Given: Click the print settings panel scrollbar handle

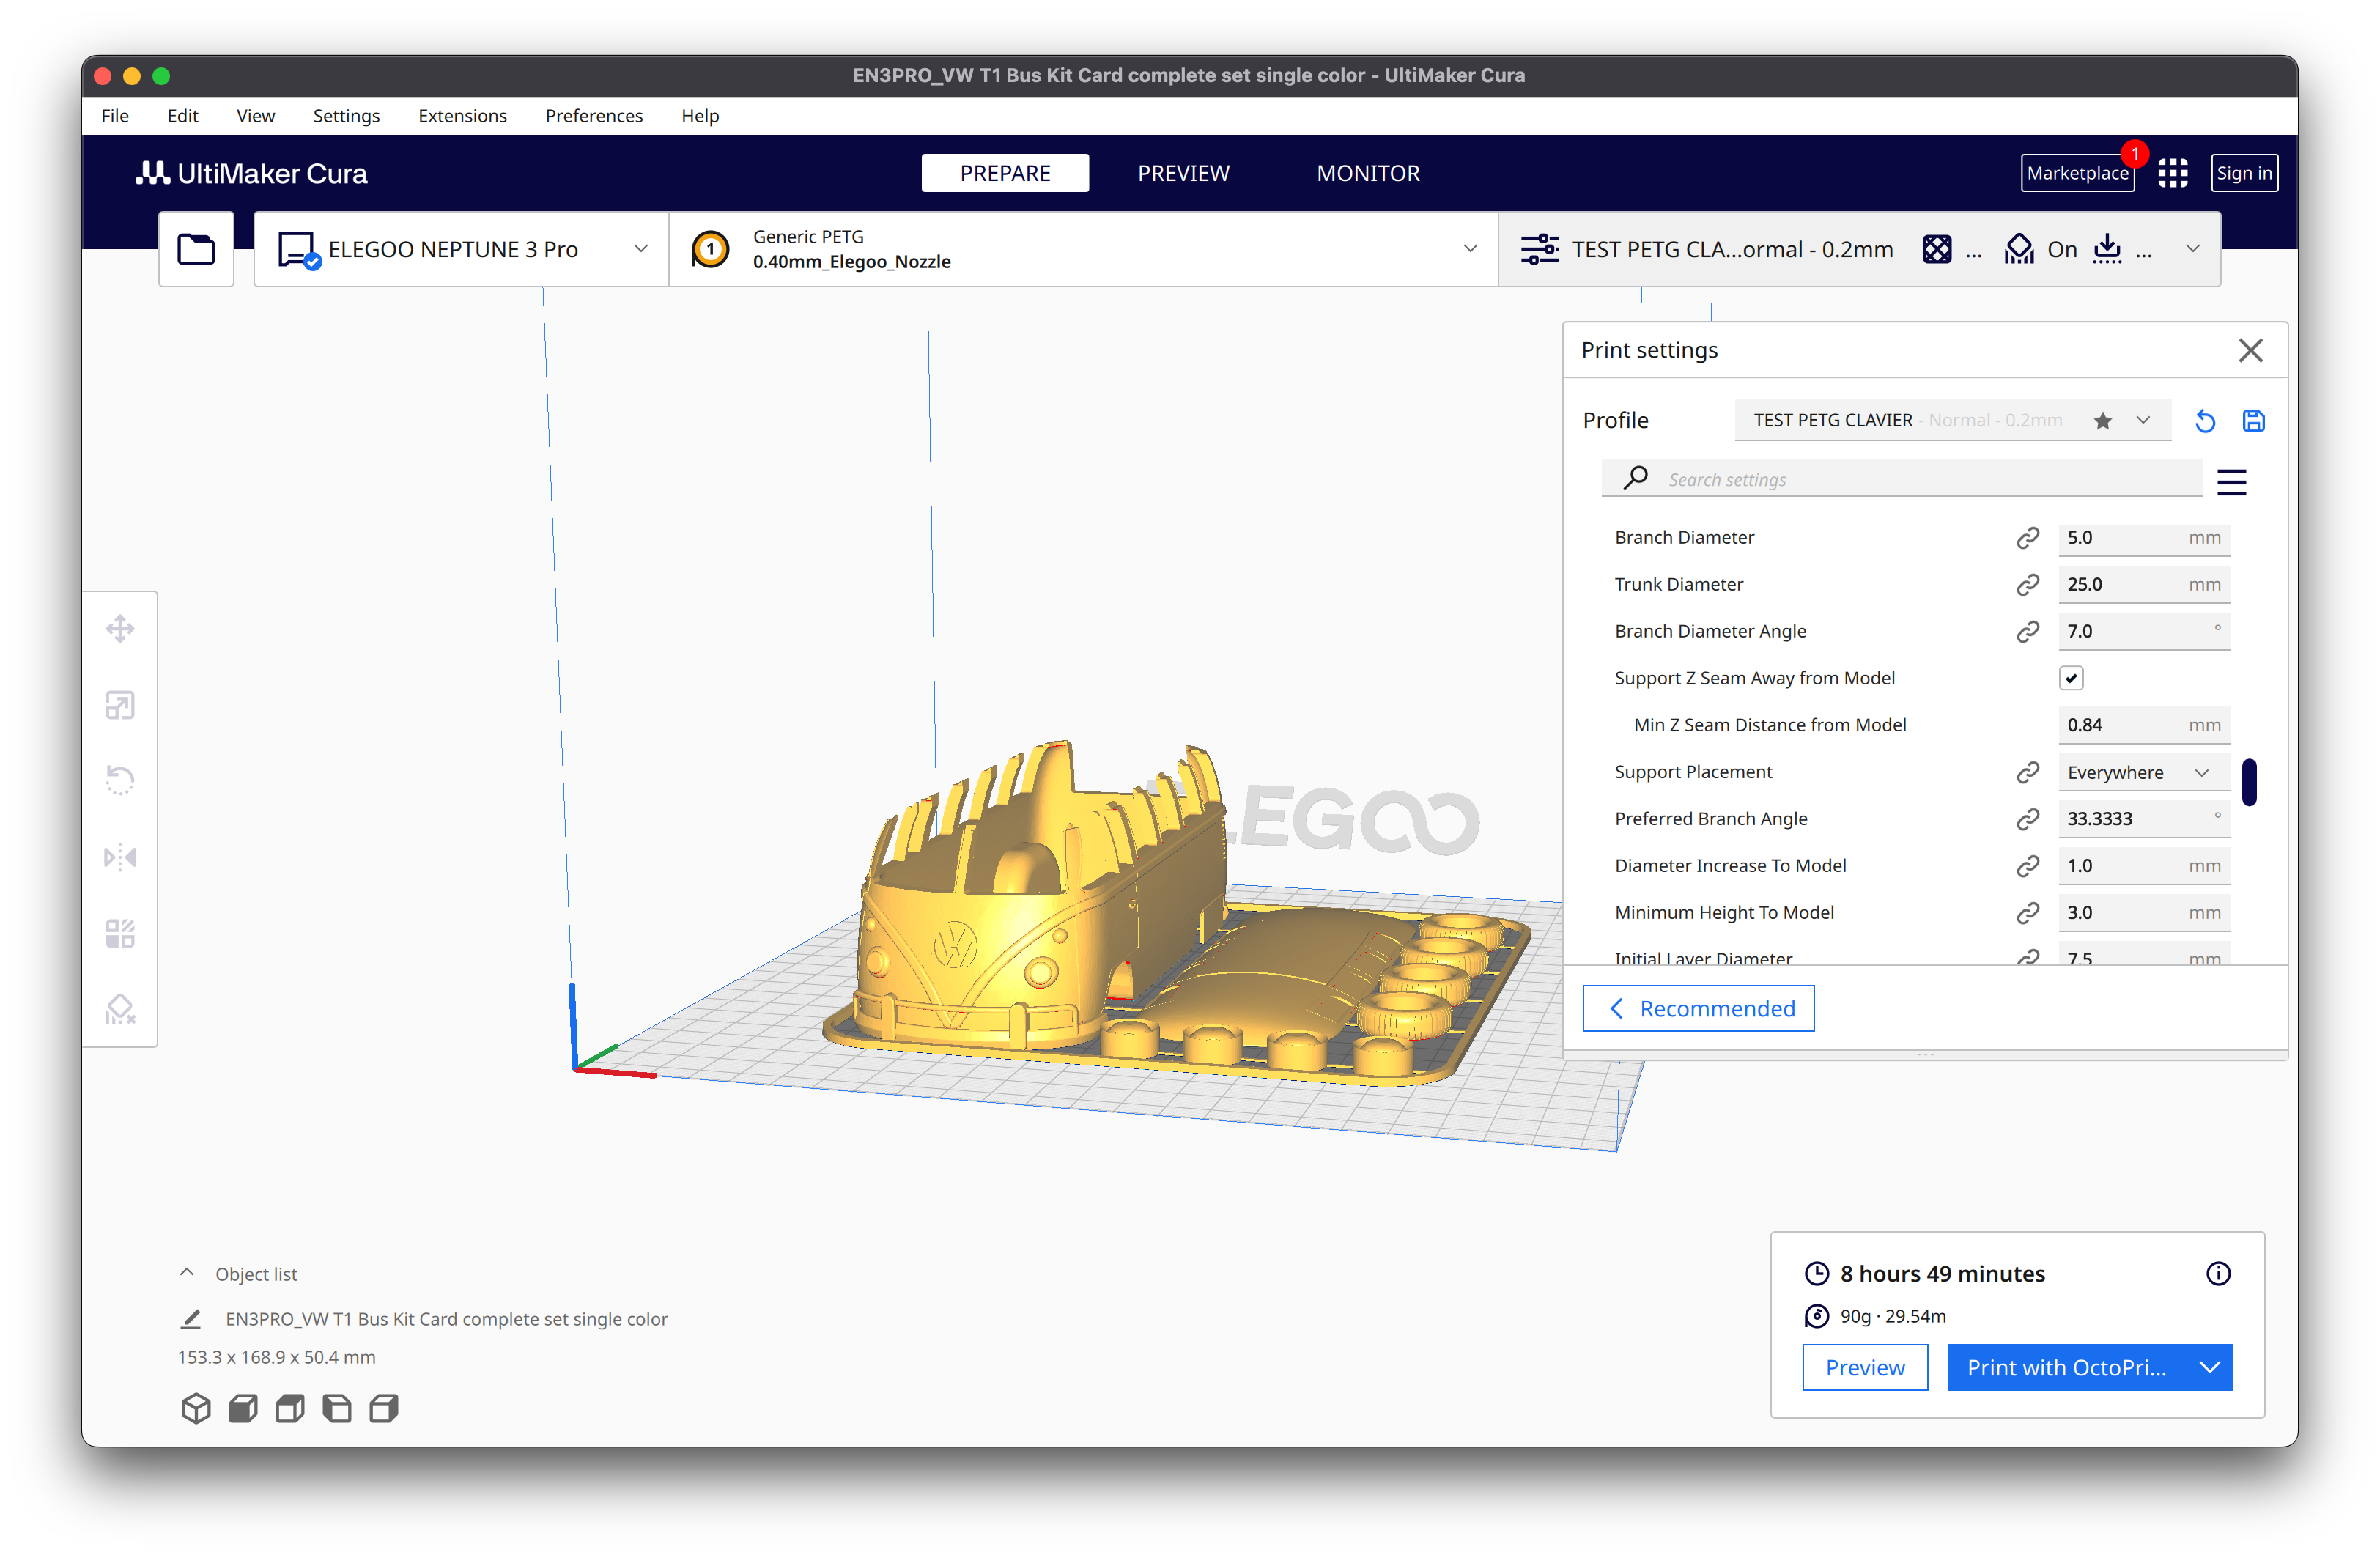Looking at the screenshot, I should (x=2249, y=781).
